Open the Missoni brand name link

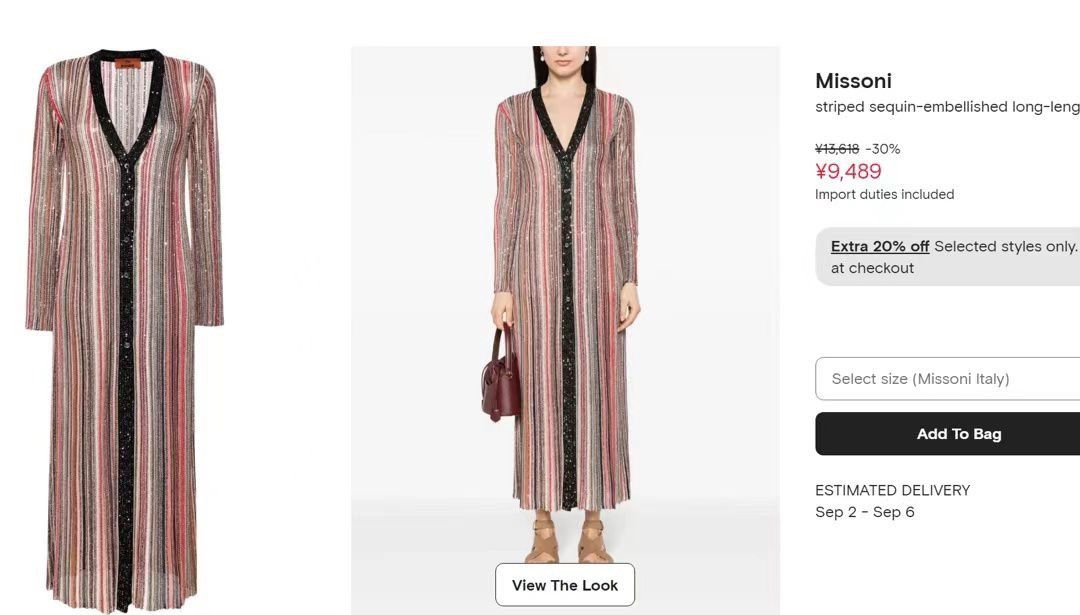[x=853, y=81]
